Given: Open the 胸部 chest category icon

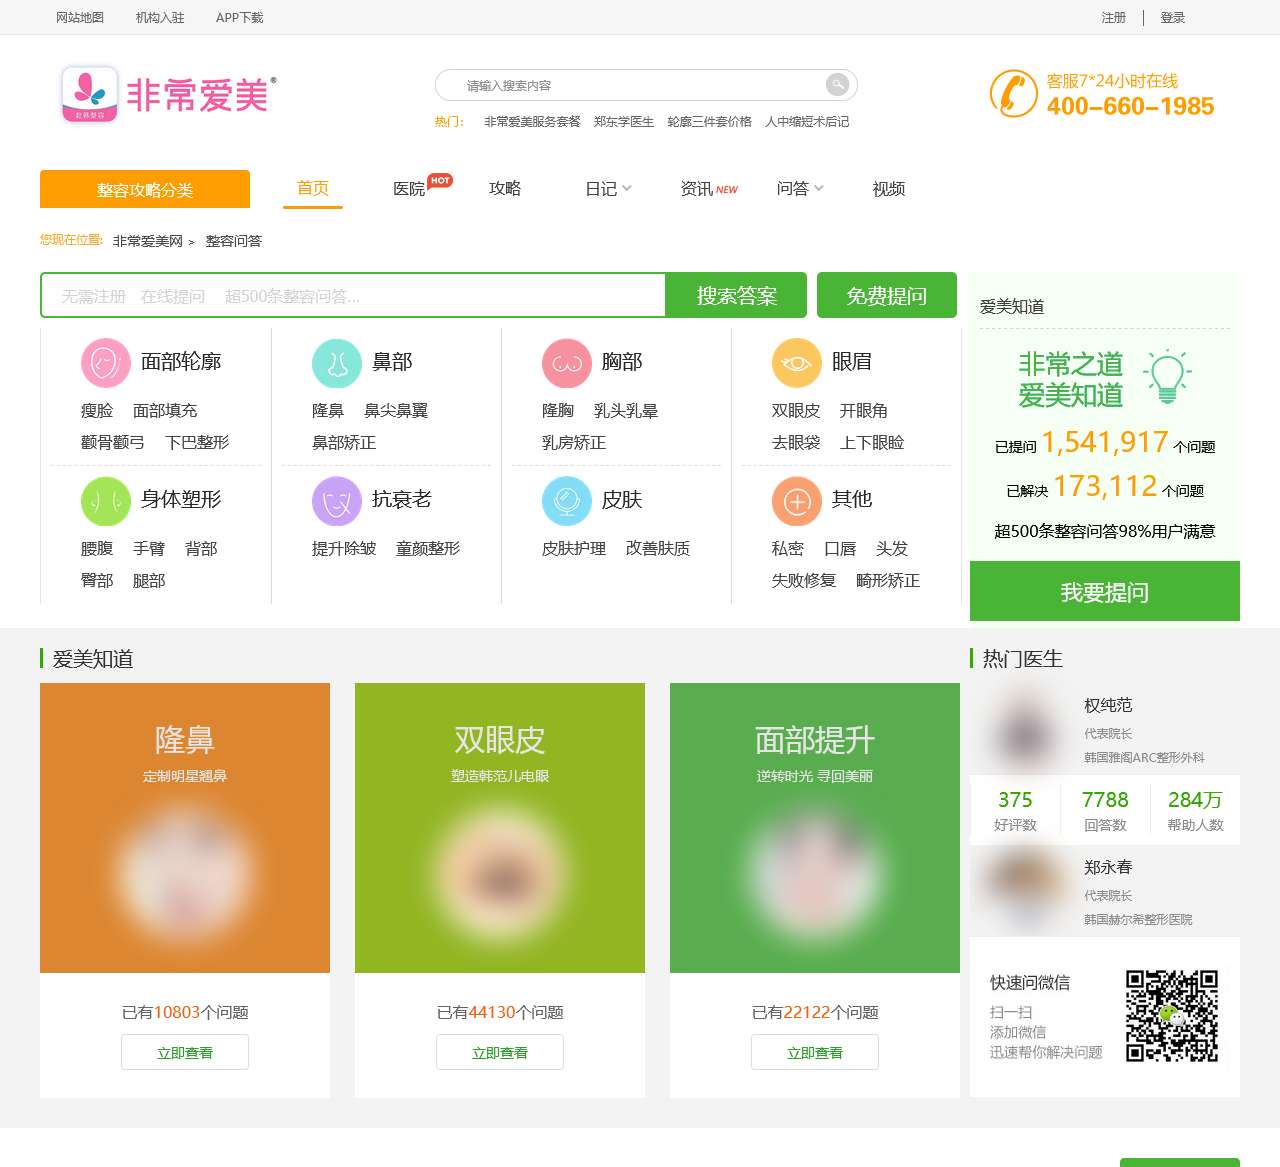Looking at the screenshot, I should pyautogui.click(x=566, y=362).
